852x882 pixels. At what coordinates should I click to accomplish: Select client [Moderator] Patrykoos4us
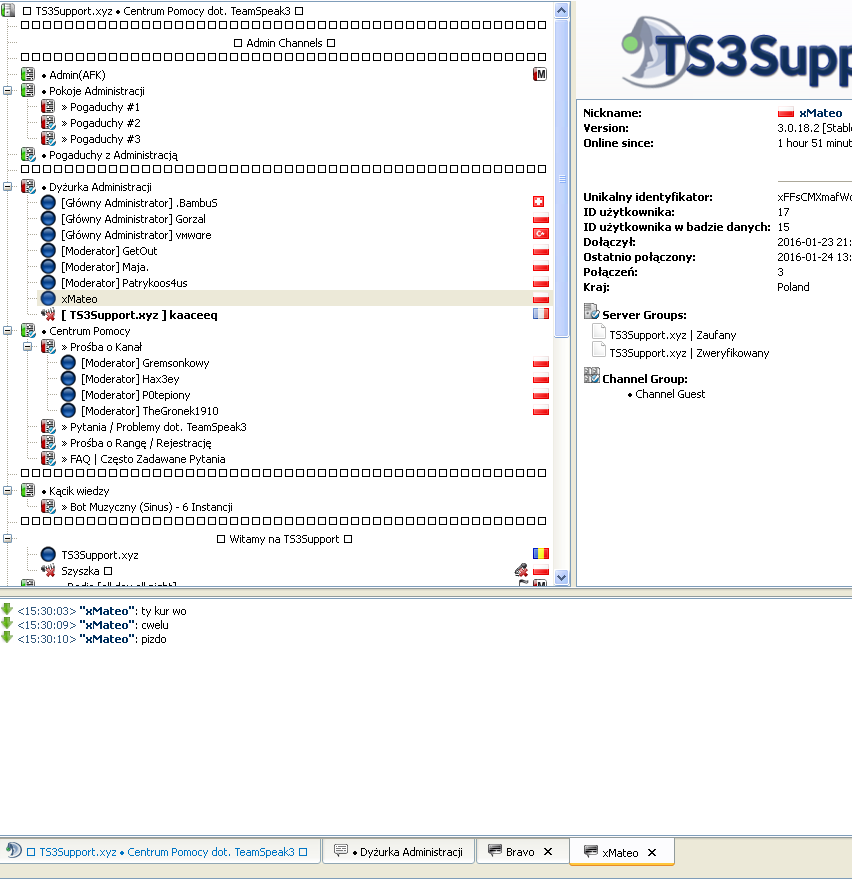124,283
